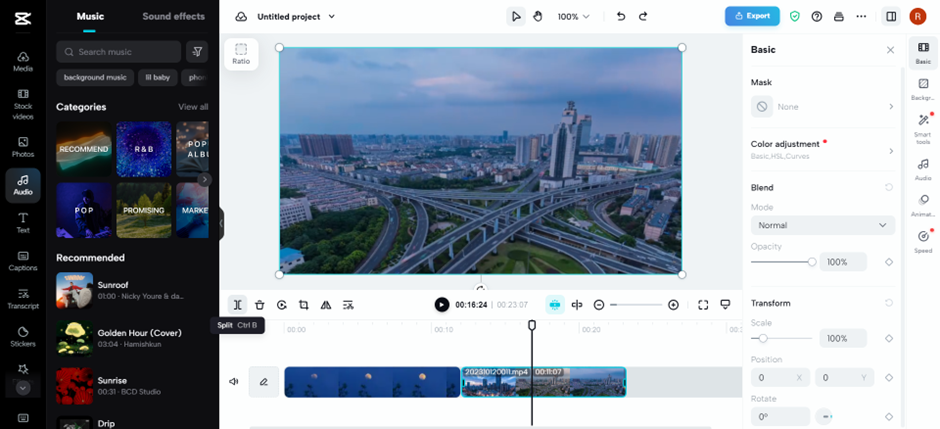Add keyframe for Rotate
940x429 pixels.
pos(889,416)
